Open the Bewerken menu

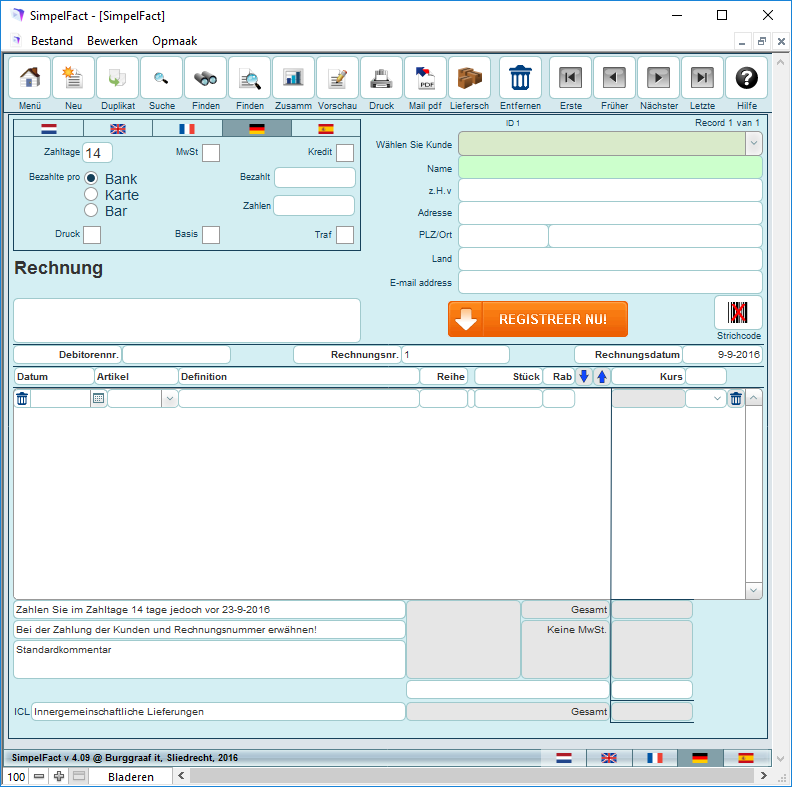(112, 41)
